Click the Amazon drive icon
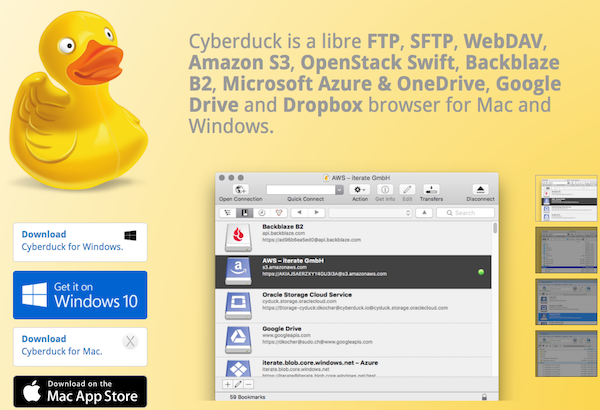This screenshot has width=600, height=410. pyautogui.click(x=238, y=271)
